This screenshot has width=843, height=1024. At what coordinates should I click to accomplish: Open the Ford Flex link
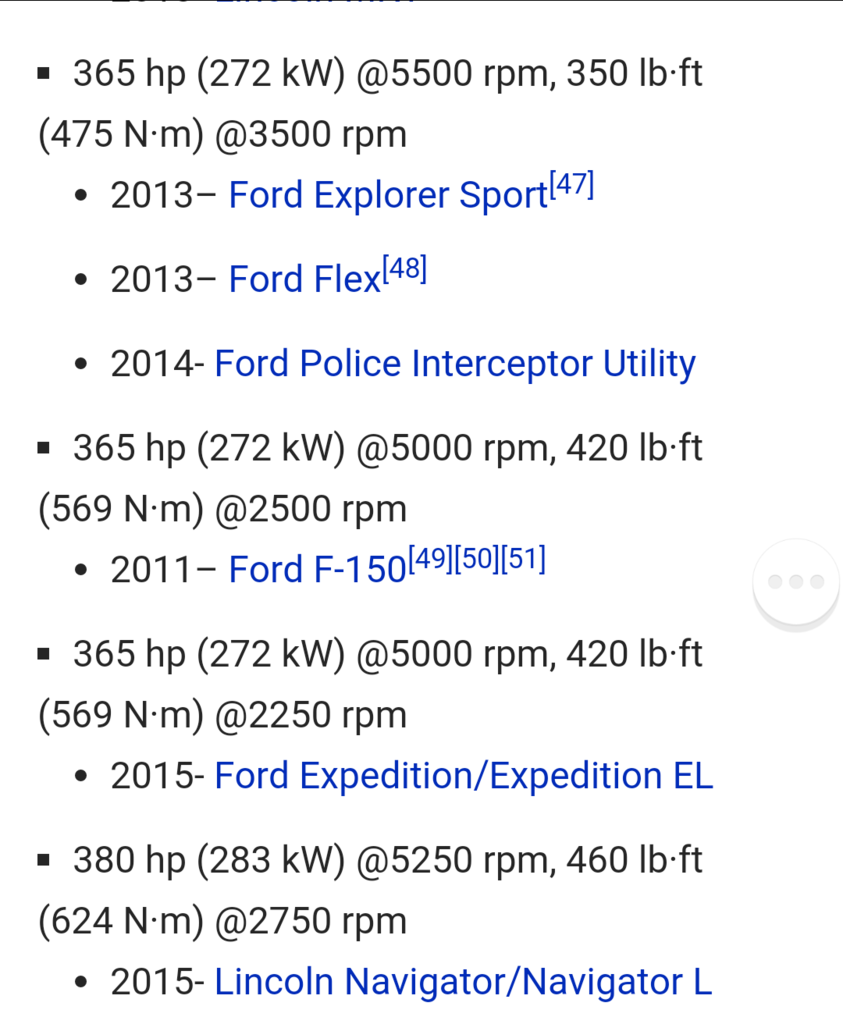[304, 279]
